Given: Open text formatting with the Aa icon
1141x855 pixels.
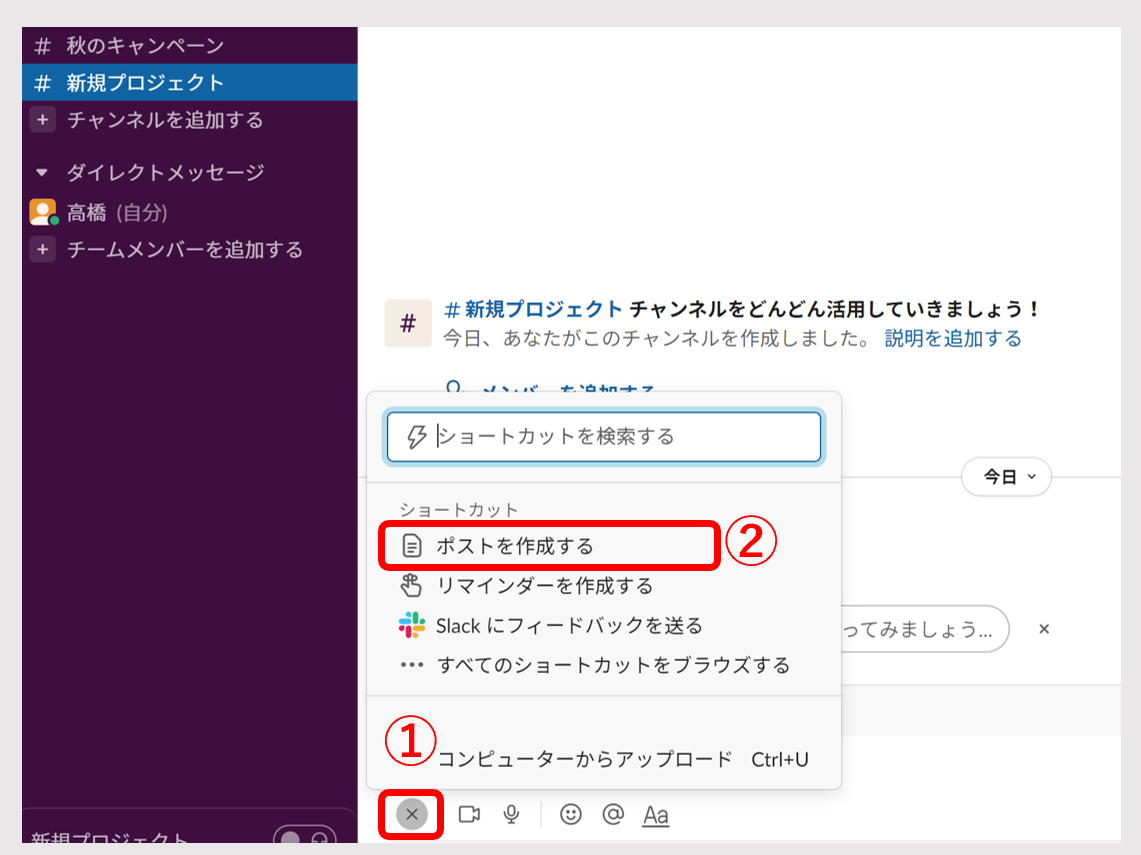Looking at the screenshot, I should (655, 815).
